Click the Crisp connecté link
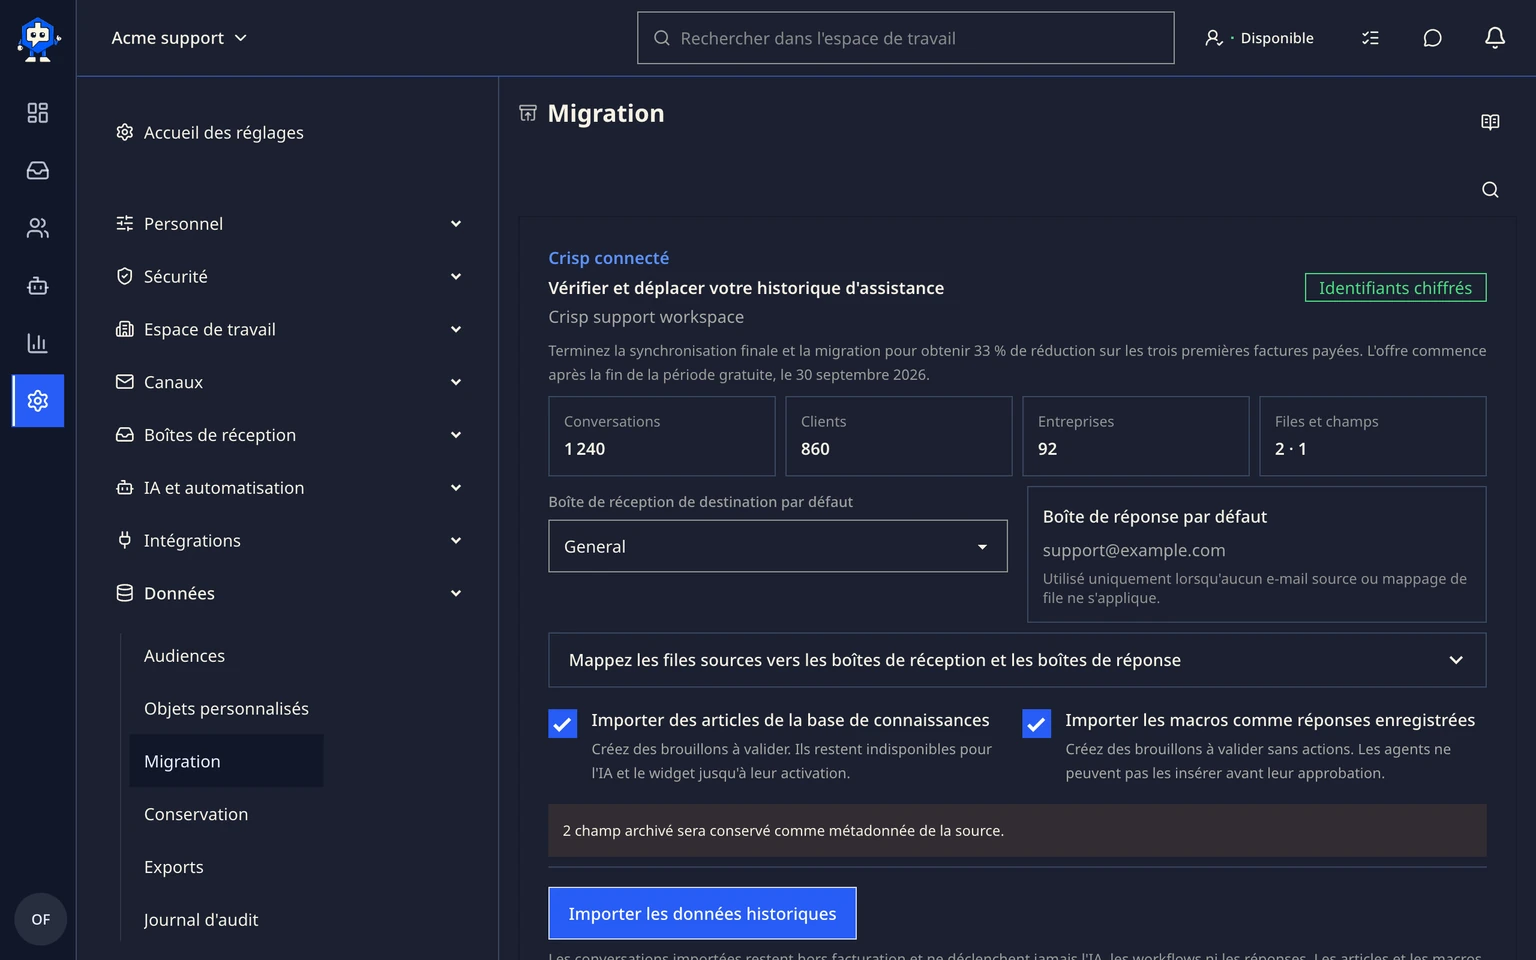Screen dimensions: 1536x960 tap(608, 258)
